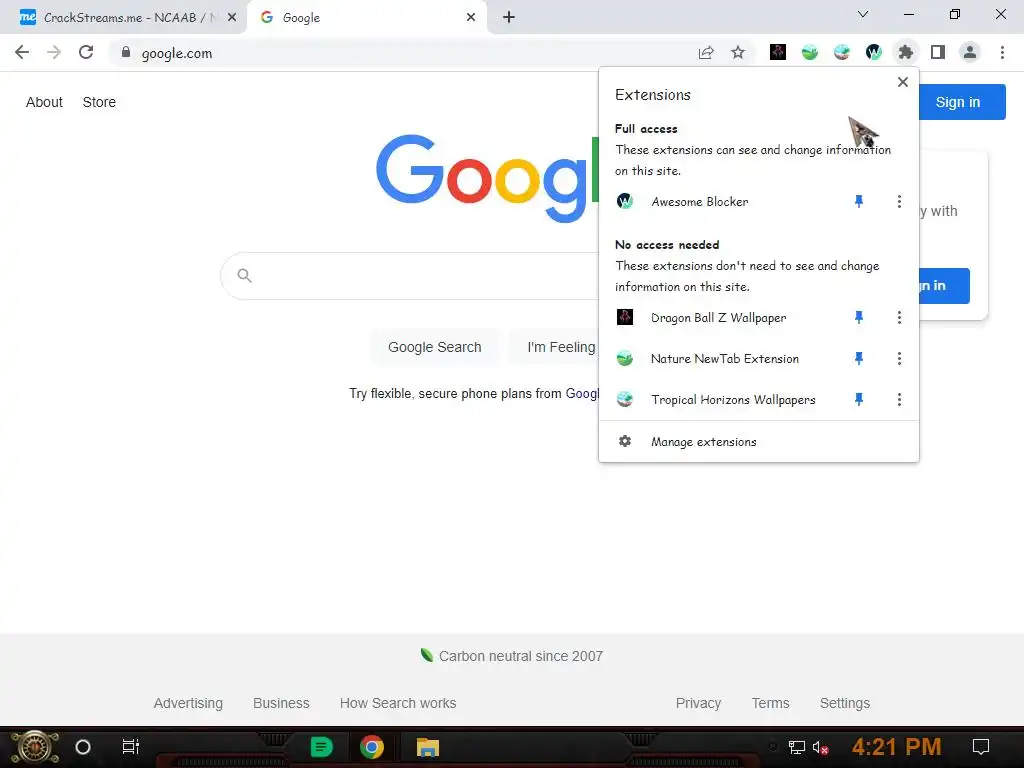Screen dimensions: 1024x768
Task: Select Tropical Horizons Wallpapers entry
Action: (725, 399)
